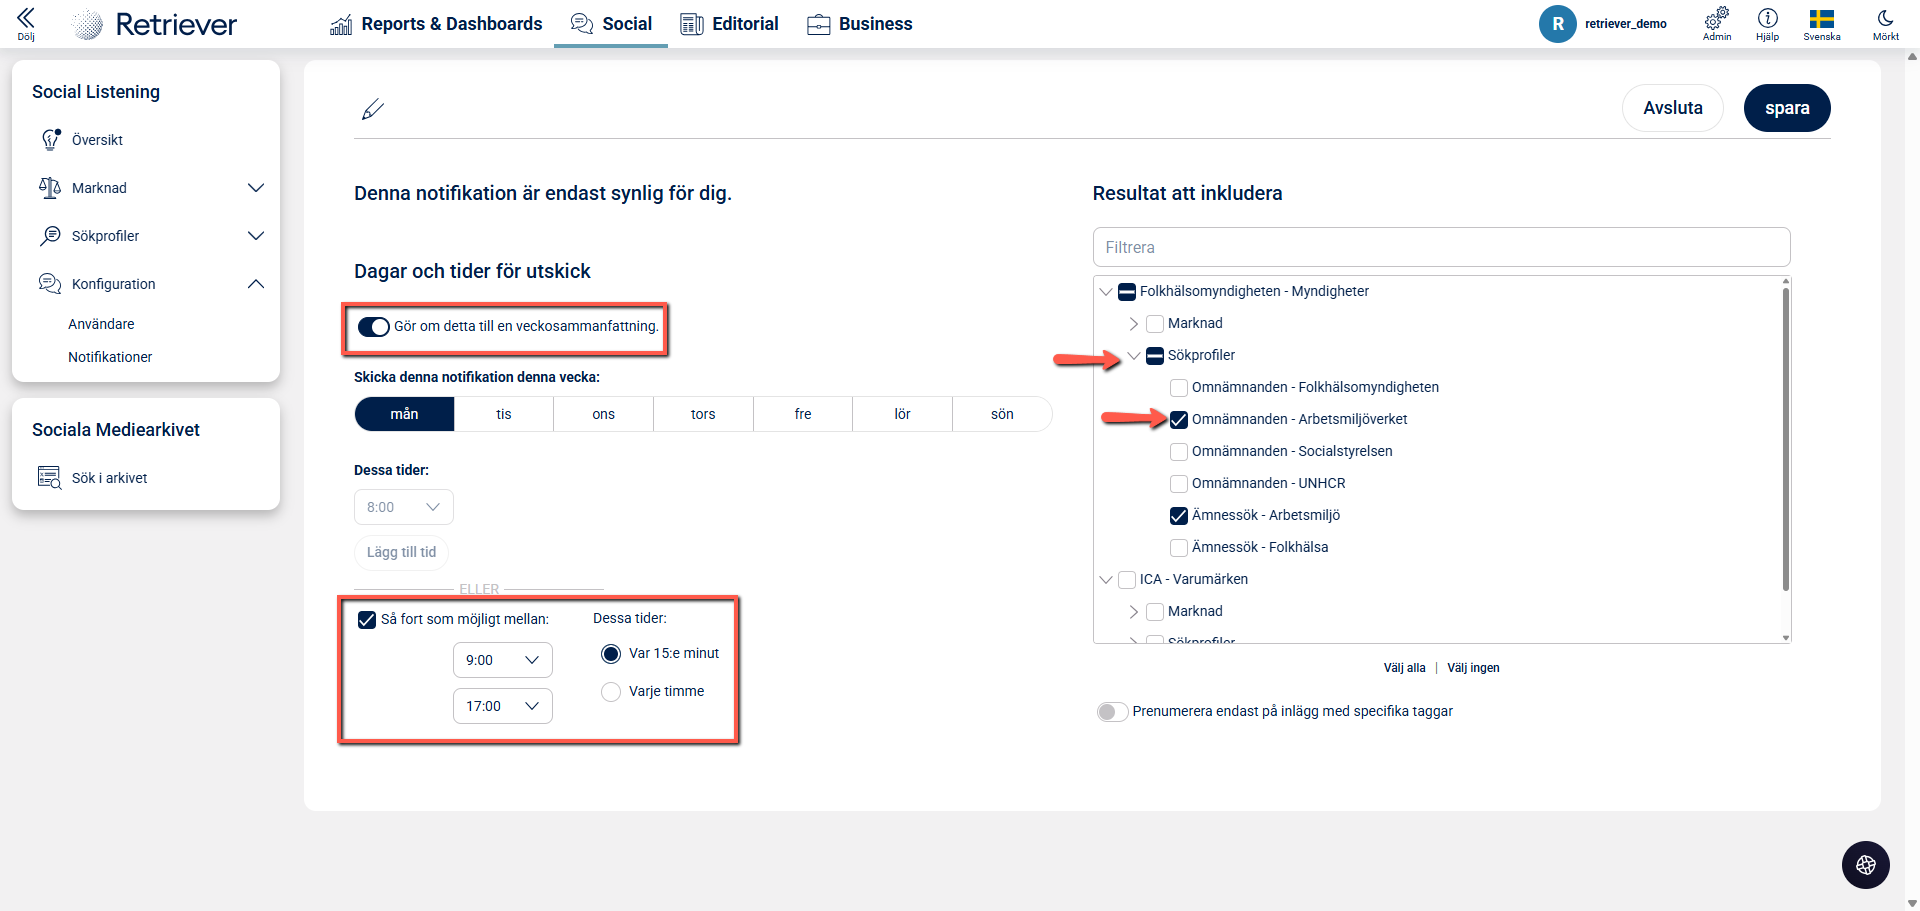Open Admin settings gear icon

point(1717,19)
